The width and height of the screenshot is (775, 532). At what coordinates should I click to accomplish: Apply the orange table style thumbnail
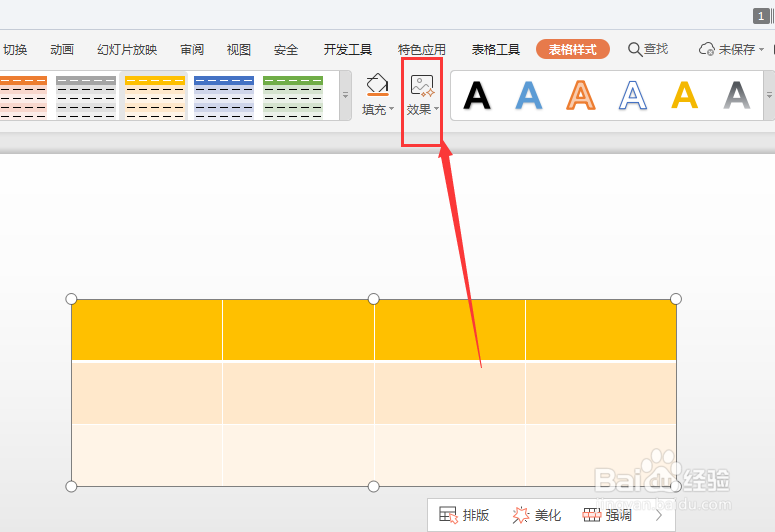(x=24, y=97)
